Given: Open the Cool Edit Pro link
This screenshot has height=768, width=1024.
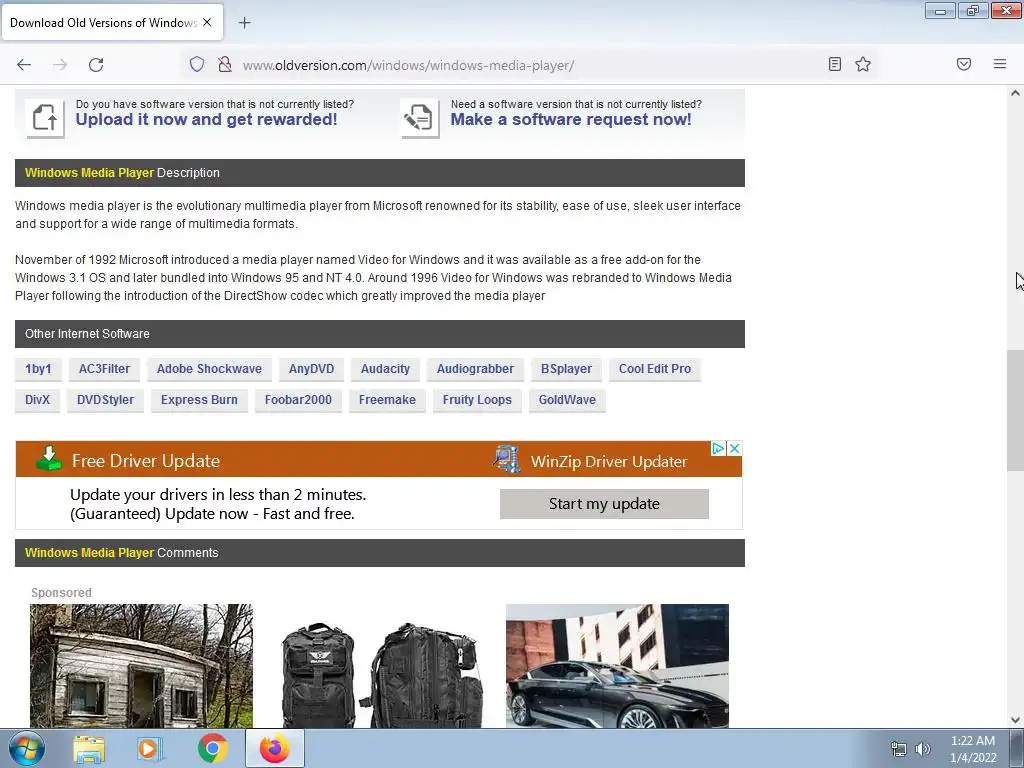Looking at the screenshot, I should [654, 369].
